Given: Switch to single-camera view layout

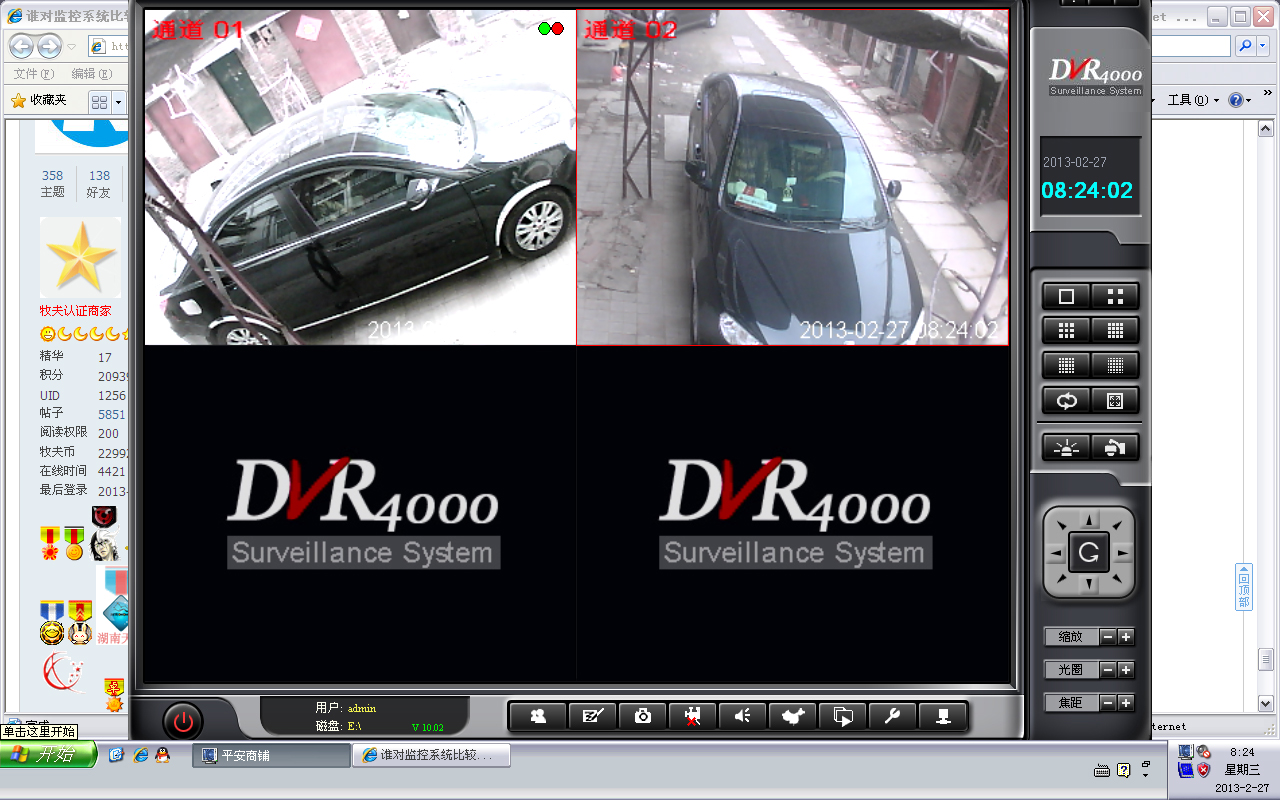Looking at the screenshot, I should click(x=1066, y=297).
